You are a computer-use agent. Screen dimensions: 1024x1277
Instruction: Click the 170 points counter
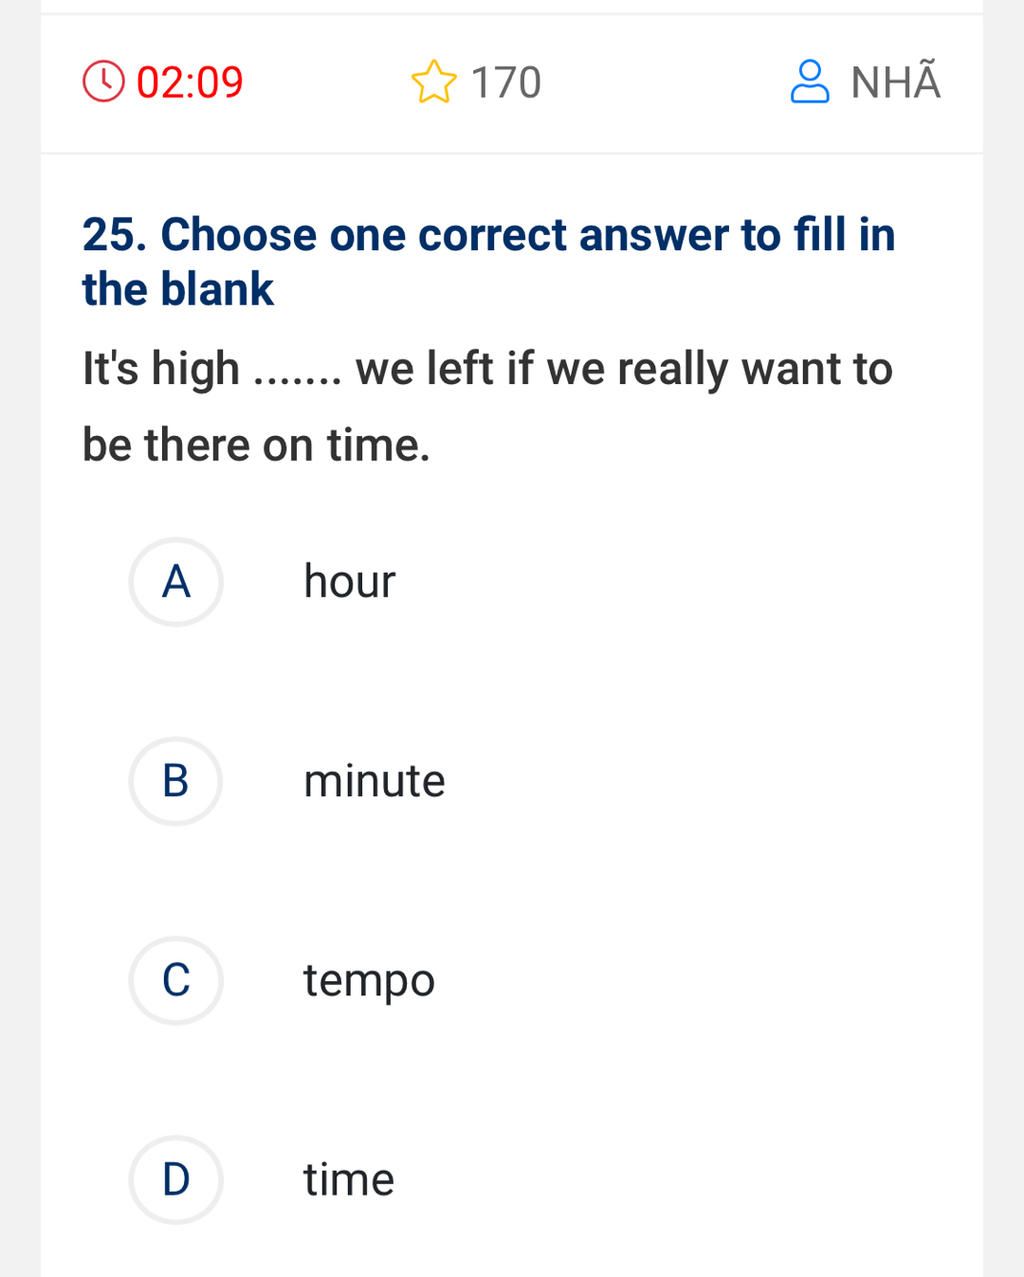(x=505, y=81)
